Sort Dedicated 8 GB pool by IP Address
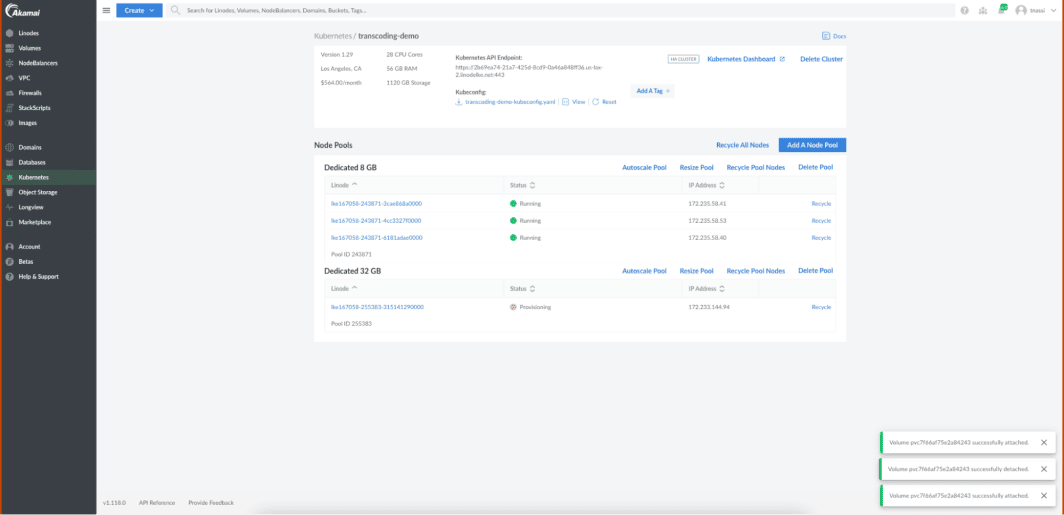The image size is (1064, 515). click(709, 185)
